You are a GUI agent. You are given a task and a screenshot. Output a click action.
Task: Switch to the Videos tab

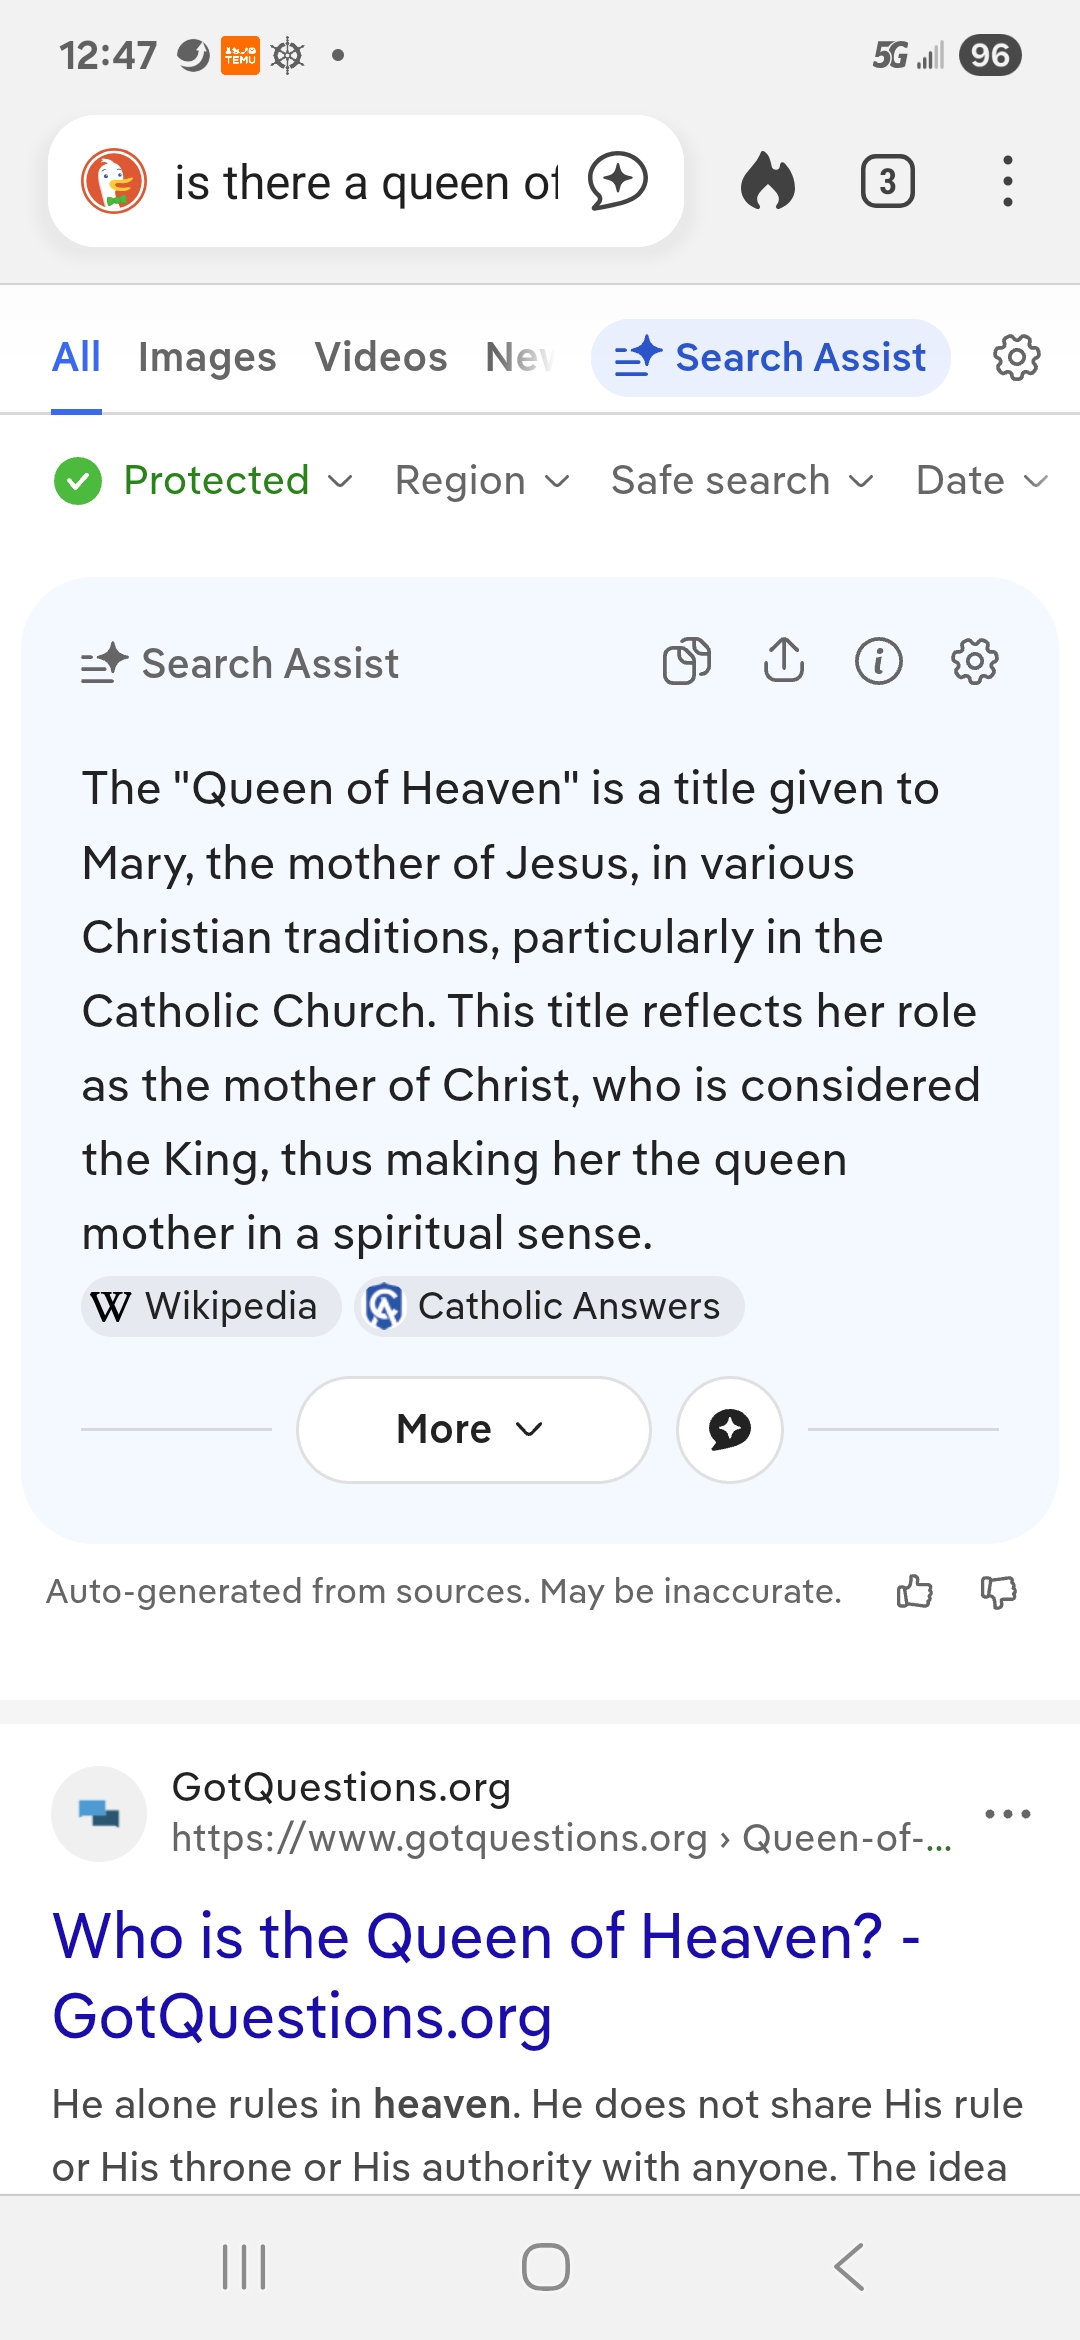[381, 357]
